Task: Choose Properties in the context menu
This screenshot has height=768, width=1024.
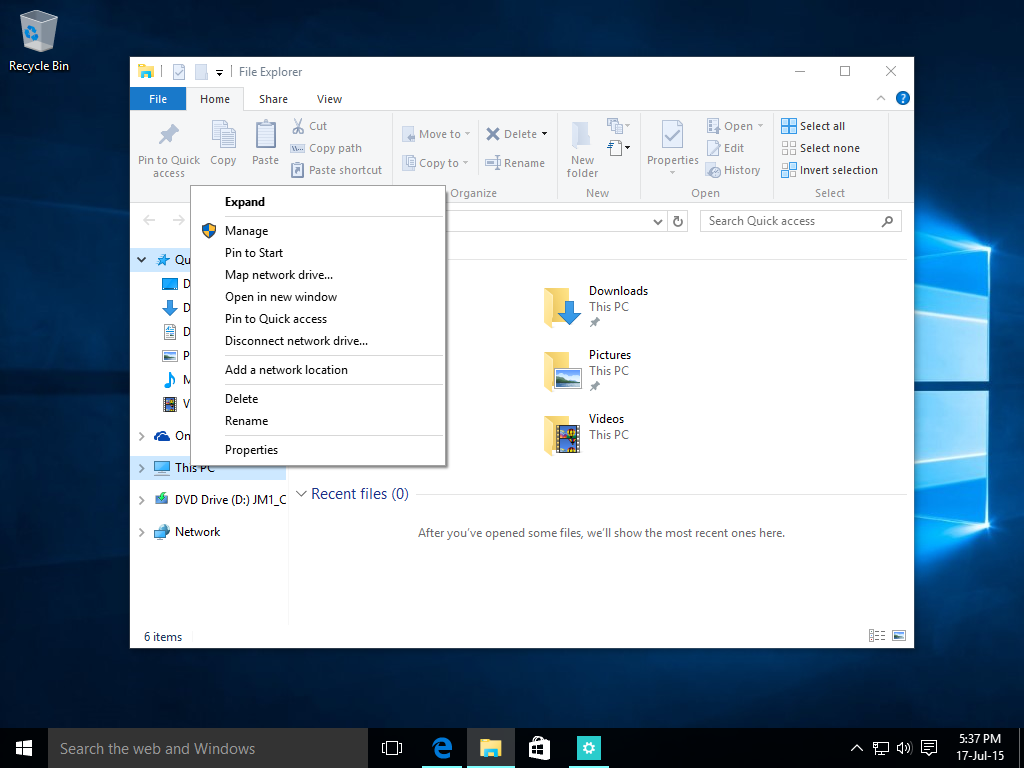Action: click(318, 450)
